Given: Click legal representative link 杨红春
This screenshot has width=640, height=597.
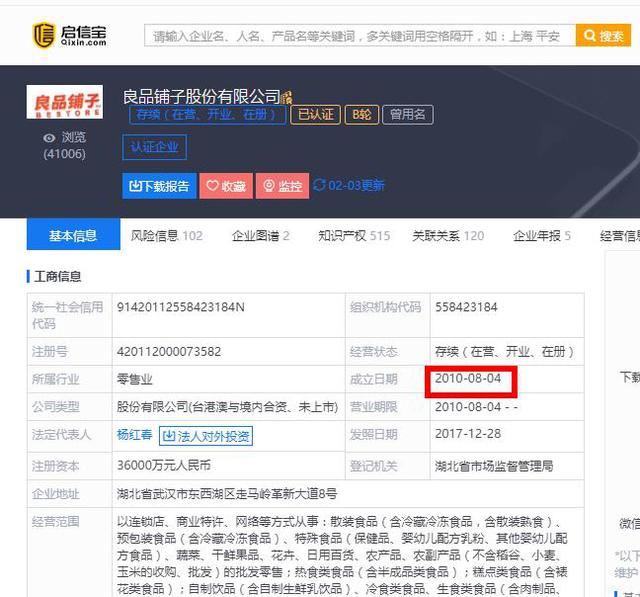Looking at the screenshot, I should point(134,435).
